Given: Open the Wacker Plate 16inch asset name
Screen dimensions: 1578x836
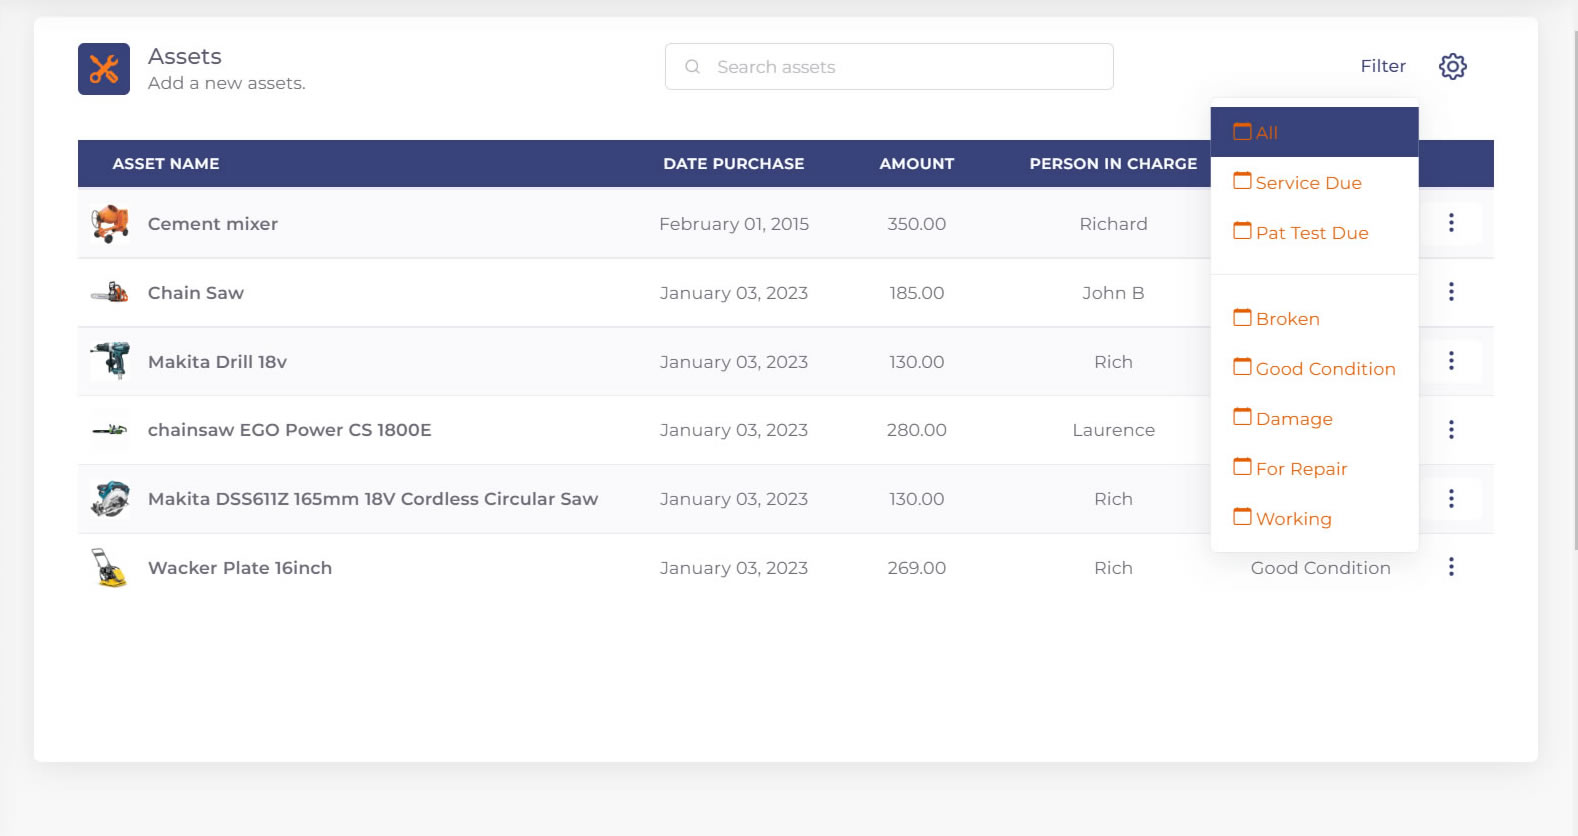Looking at the screenshot, I should (240, 568).
